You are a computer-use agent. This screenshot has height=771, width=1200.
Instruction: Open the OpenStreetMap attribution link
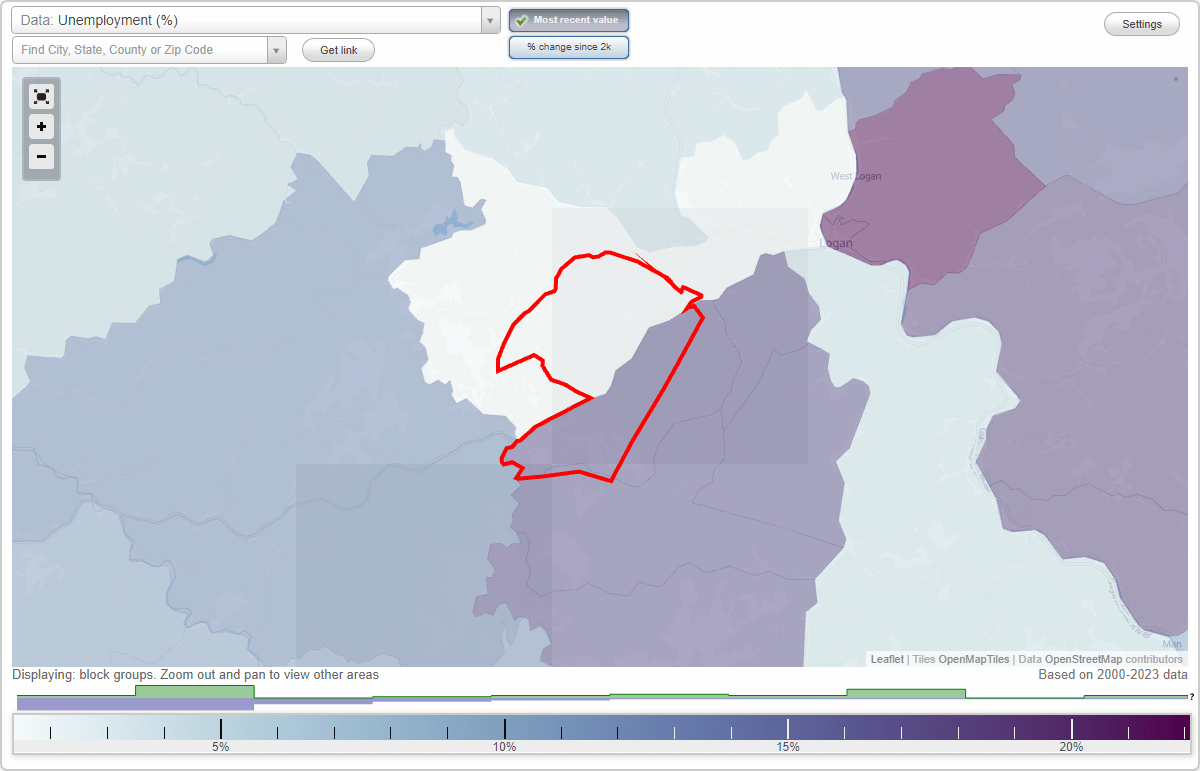(x=1083, y=659)
